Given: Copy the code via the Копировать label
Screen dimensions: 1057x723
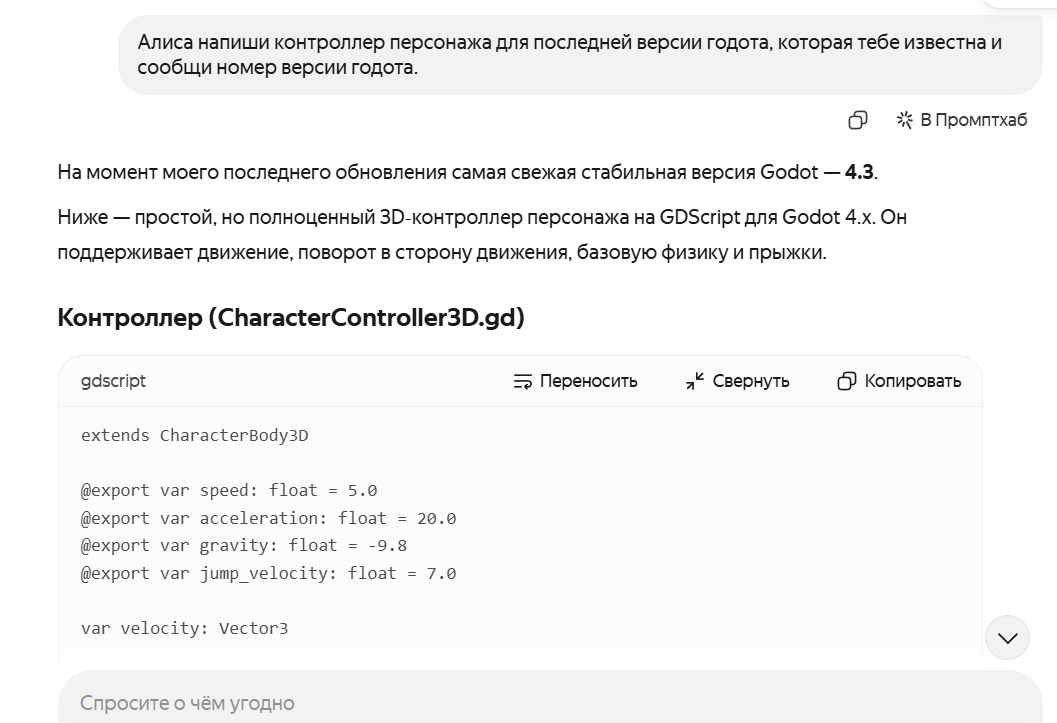Looking at the screenshot, I should (x=913, y=381).
